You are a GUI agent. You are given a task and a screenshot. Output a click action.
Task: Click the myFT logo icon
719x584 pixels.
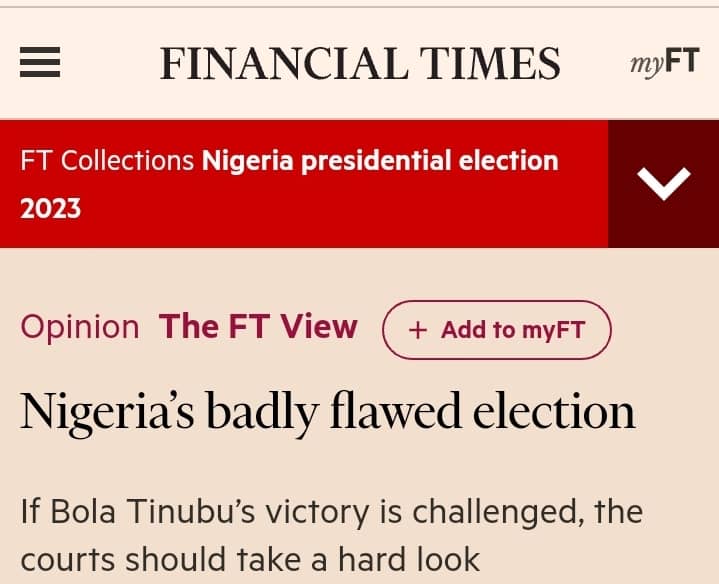coord(663,64)
